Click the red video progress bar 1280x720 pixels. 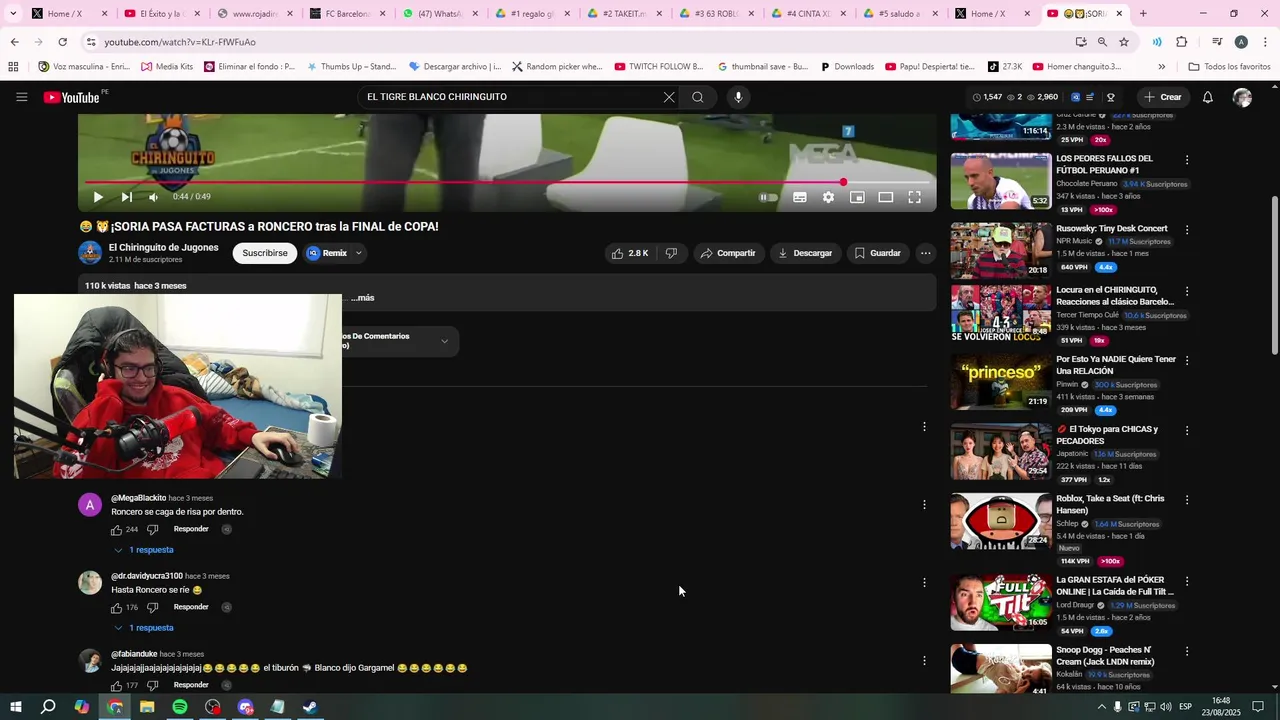tap(508, 182)
